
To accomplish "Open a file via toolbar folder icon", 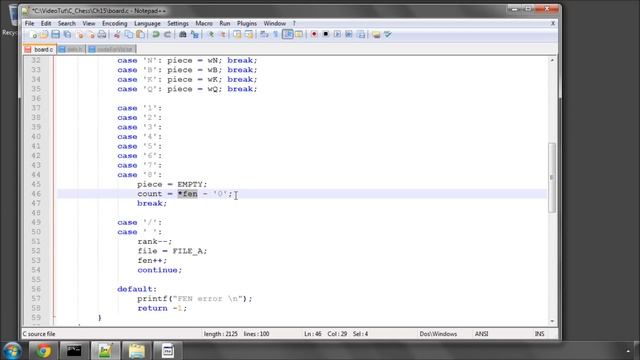I will click(x=44, y=35).
